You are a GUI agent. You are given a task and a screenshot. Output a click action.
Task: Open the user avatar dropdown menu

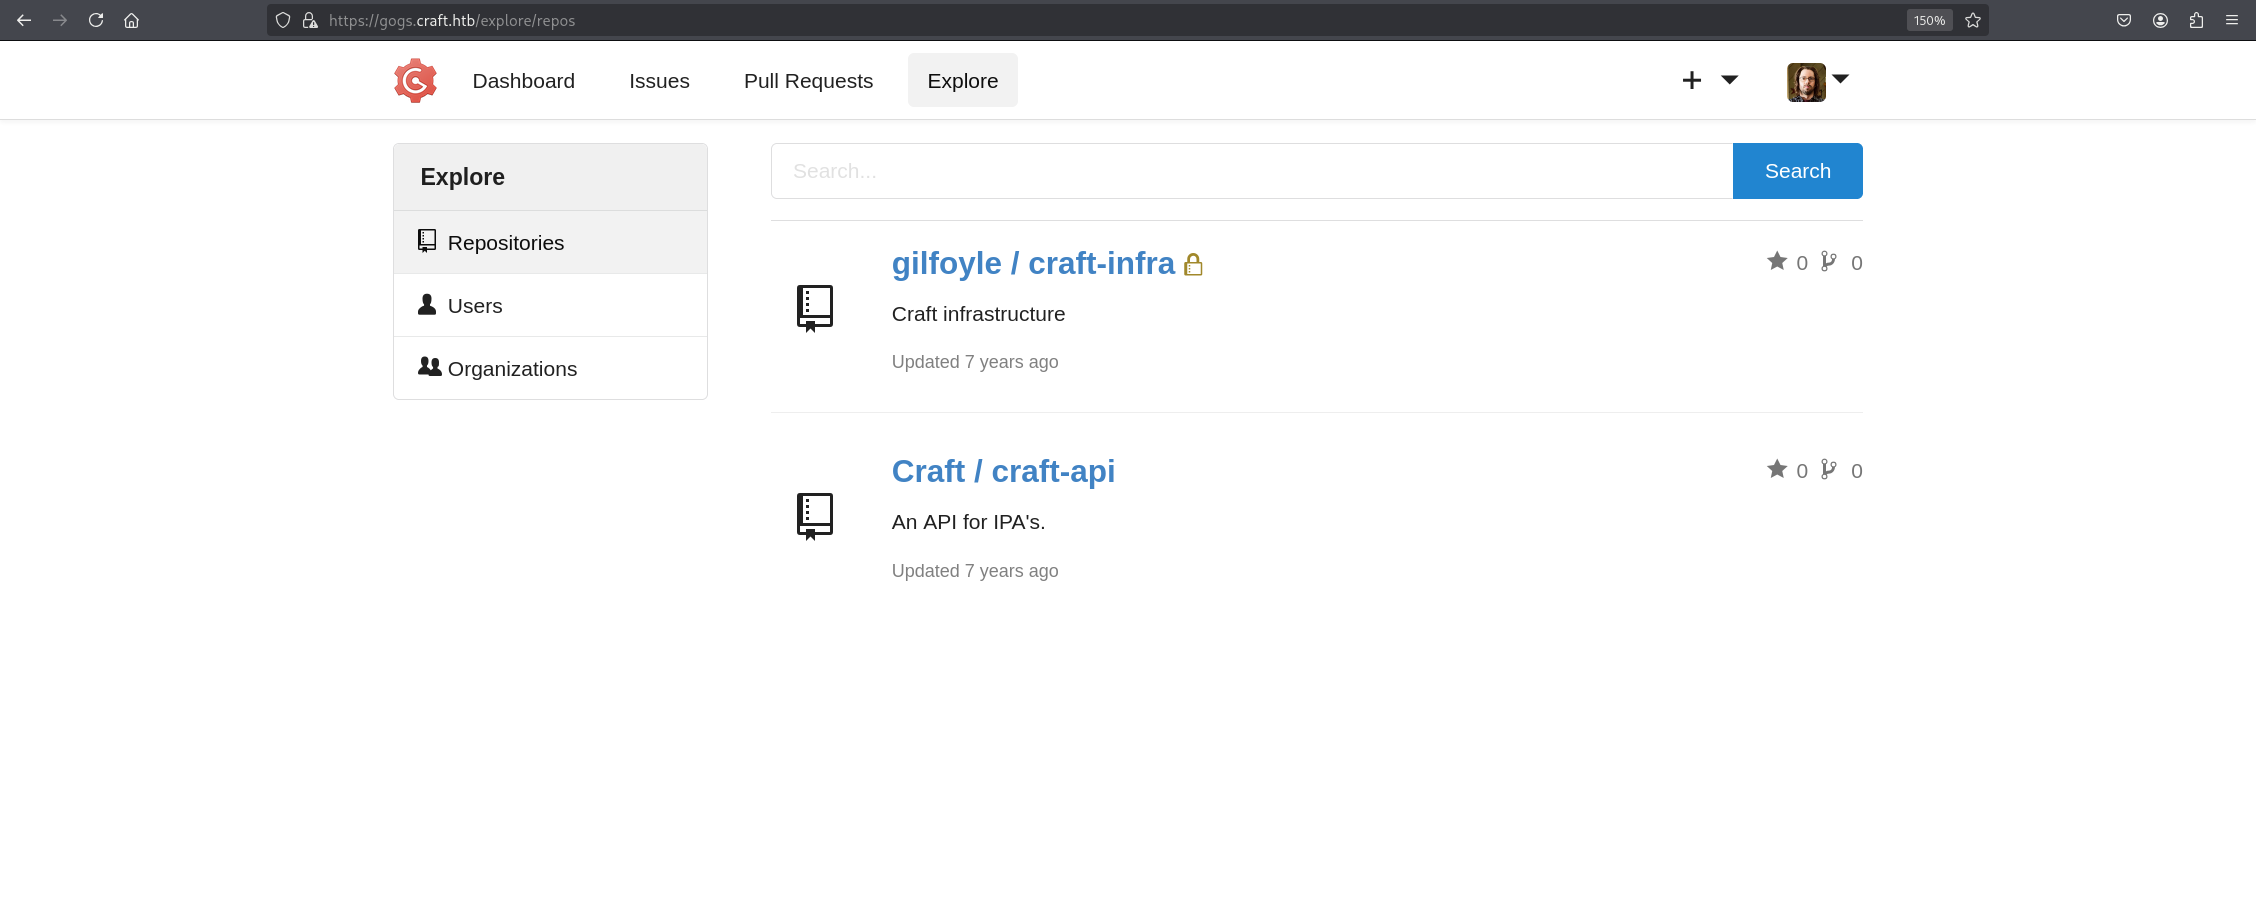1817,81
